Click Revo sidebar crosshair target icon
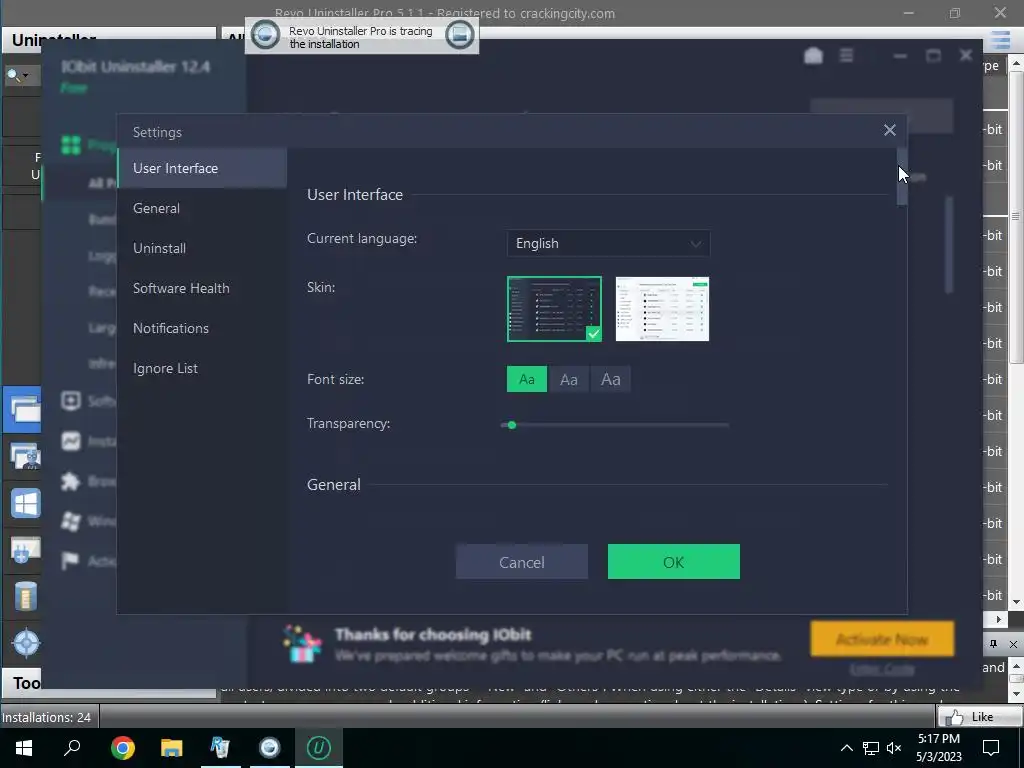 click(25, 643)
